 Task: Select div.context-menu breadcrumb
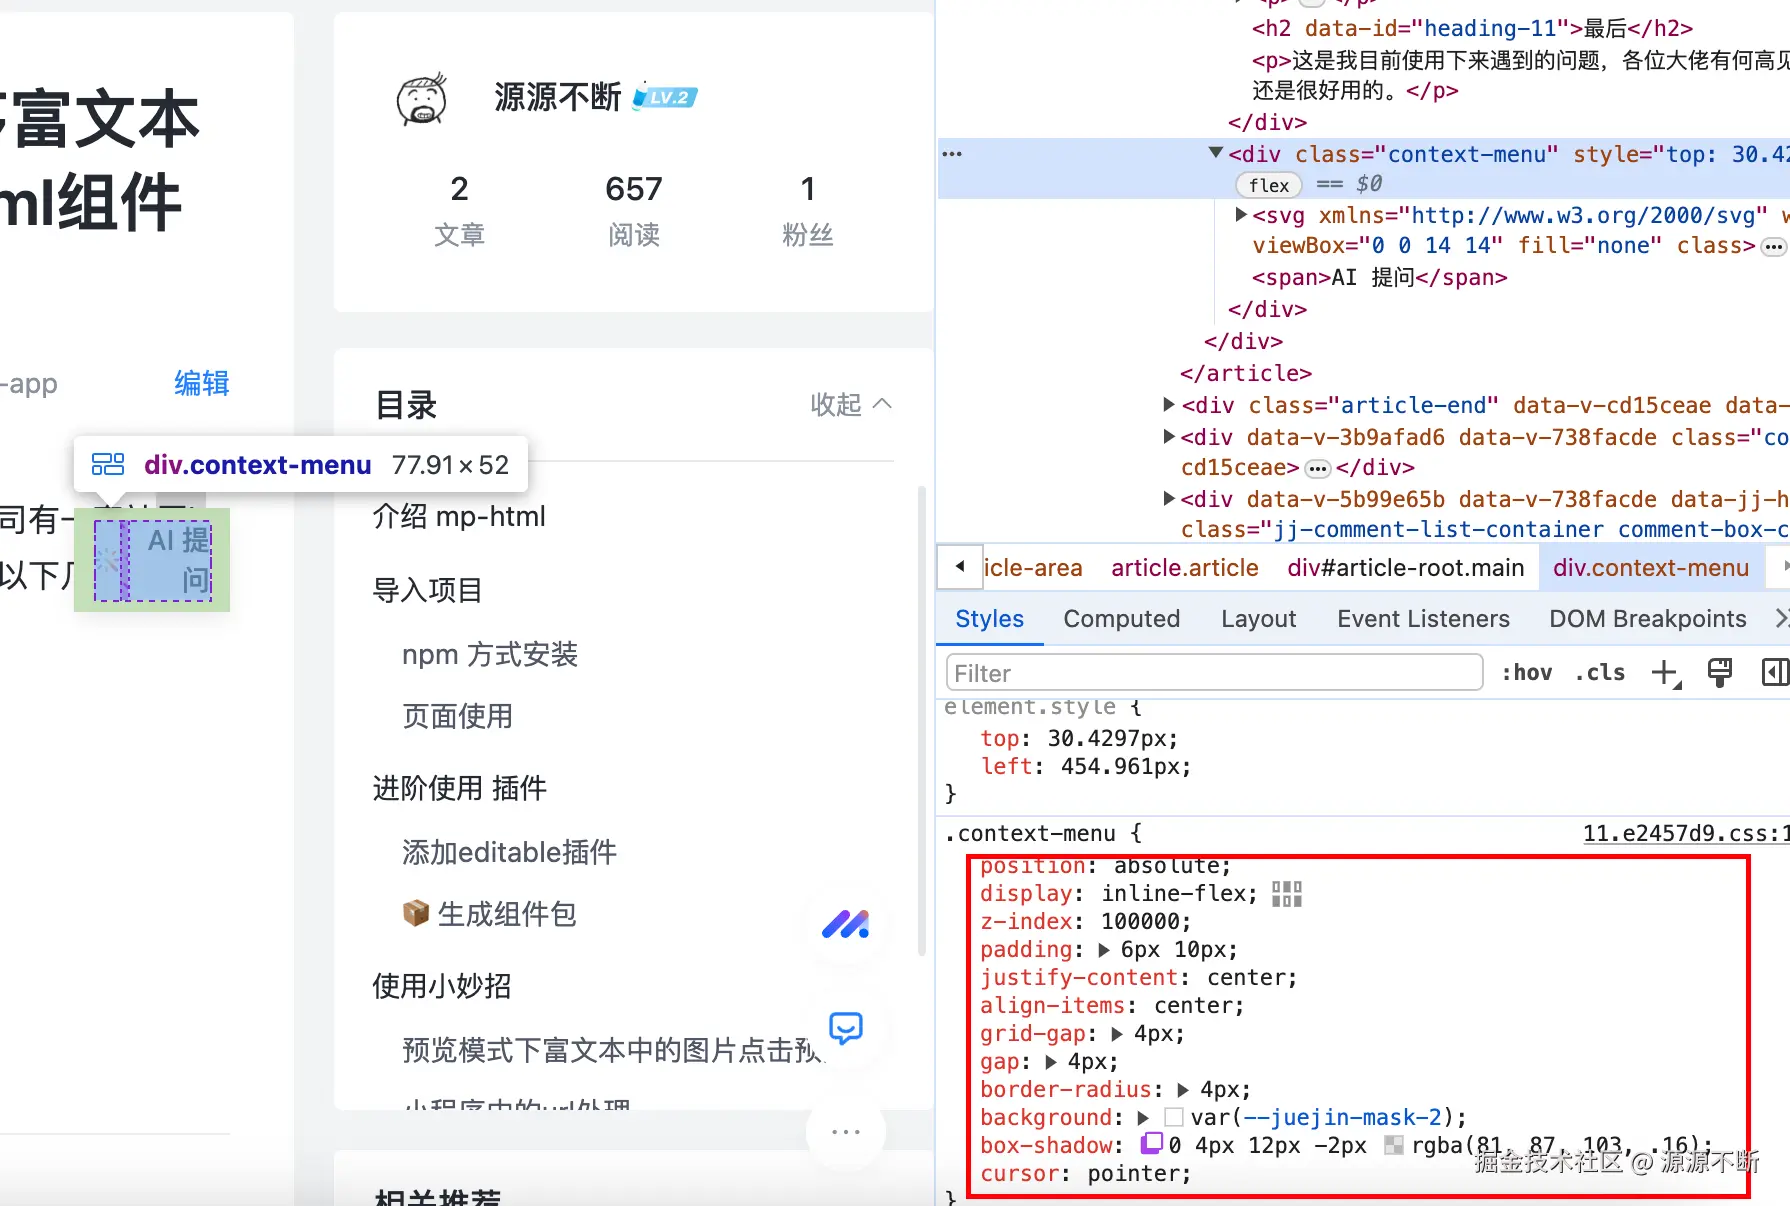pyautogui.click(x=1651, y=568)
